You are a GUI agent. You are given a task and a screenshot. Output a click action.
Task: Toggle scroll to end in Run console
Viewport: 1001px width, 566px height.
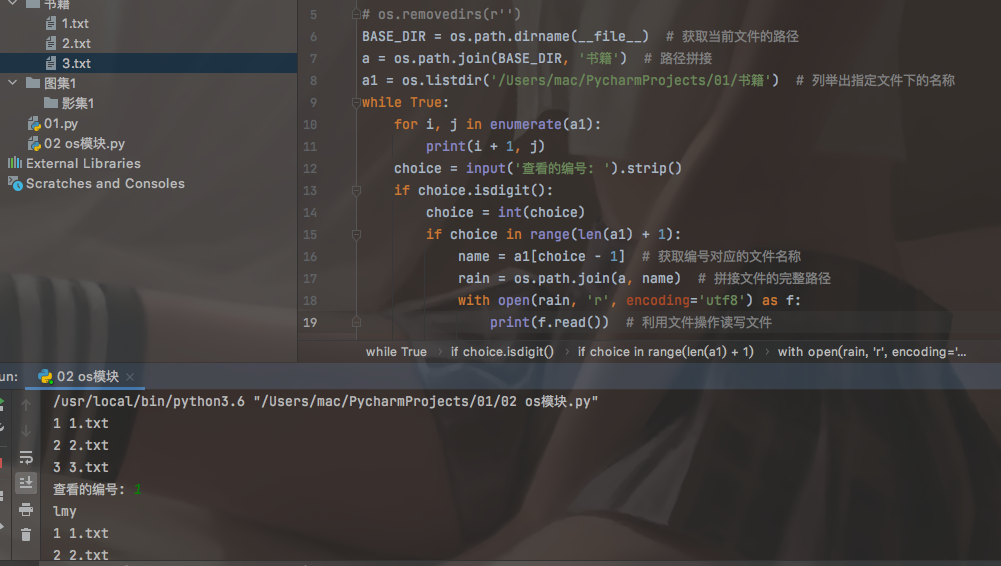point(26,483)
